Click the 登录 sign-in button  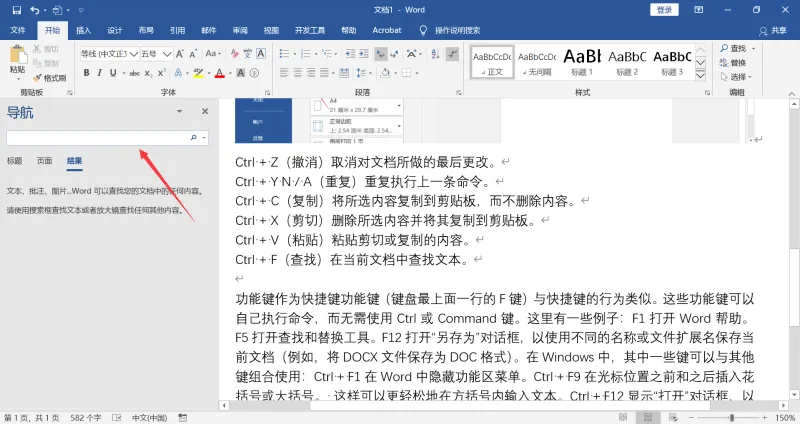click(664, 10)
